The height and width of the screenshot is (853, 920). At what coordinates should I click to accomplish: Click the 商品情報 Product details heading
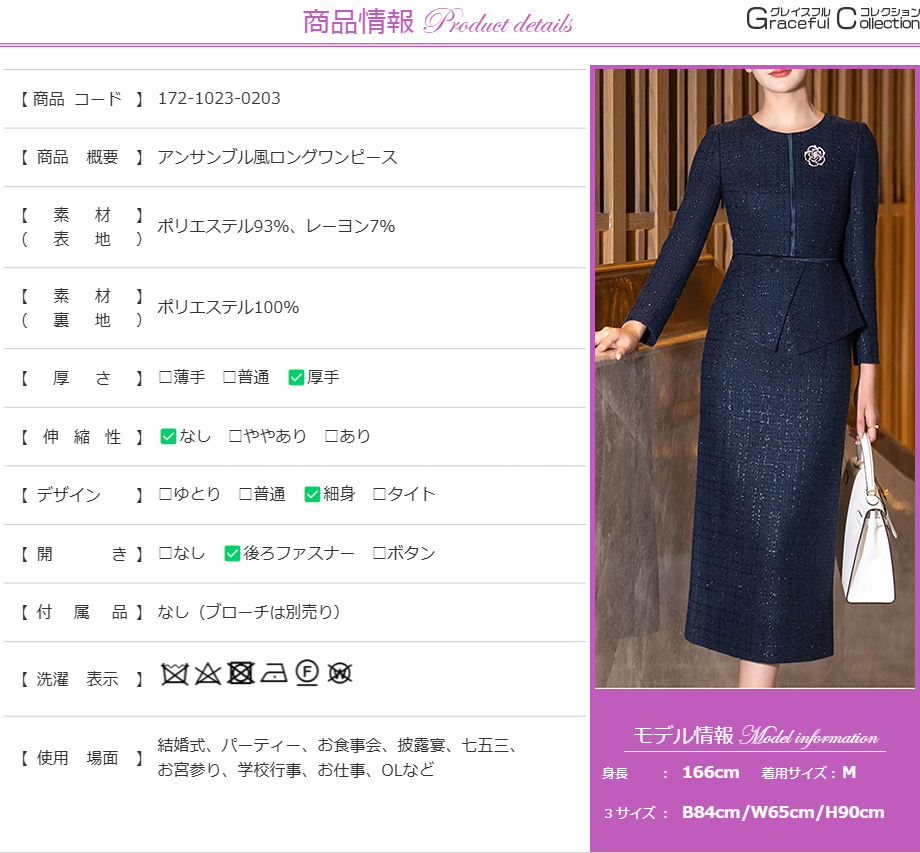[x=438, y=23]
